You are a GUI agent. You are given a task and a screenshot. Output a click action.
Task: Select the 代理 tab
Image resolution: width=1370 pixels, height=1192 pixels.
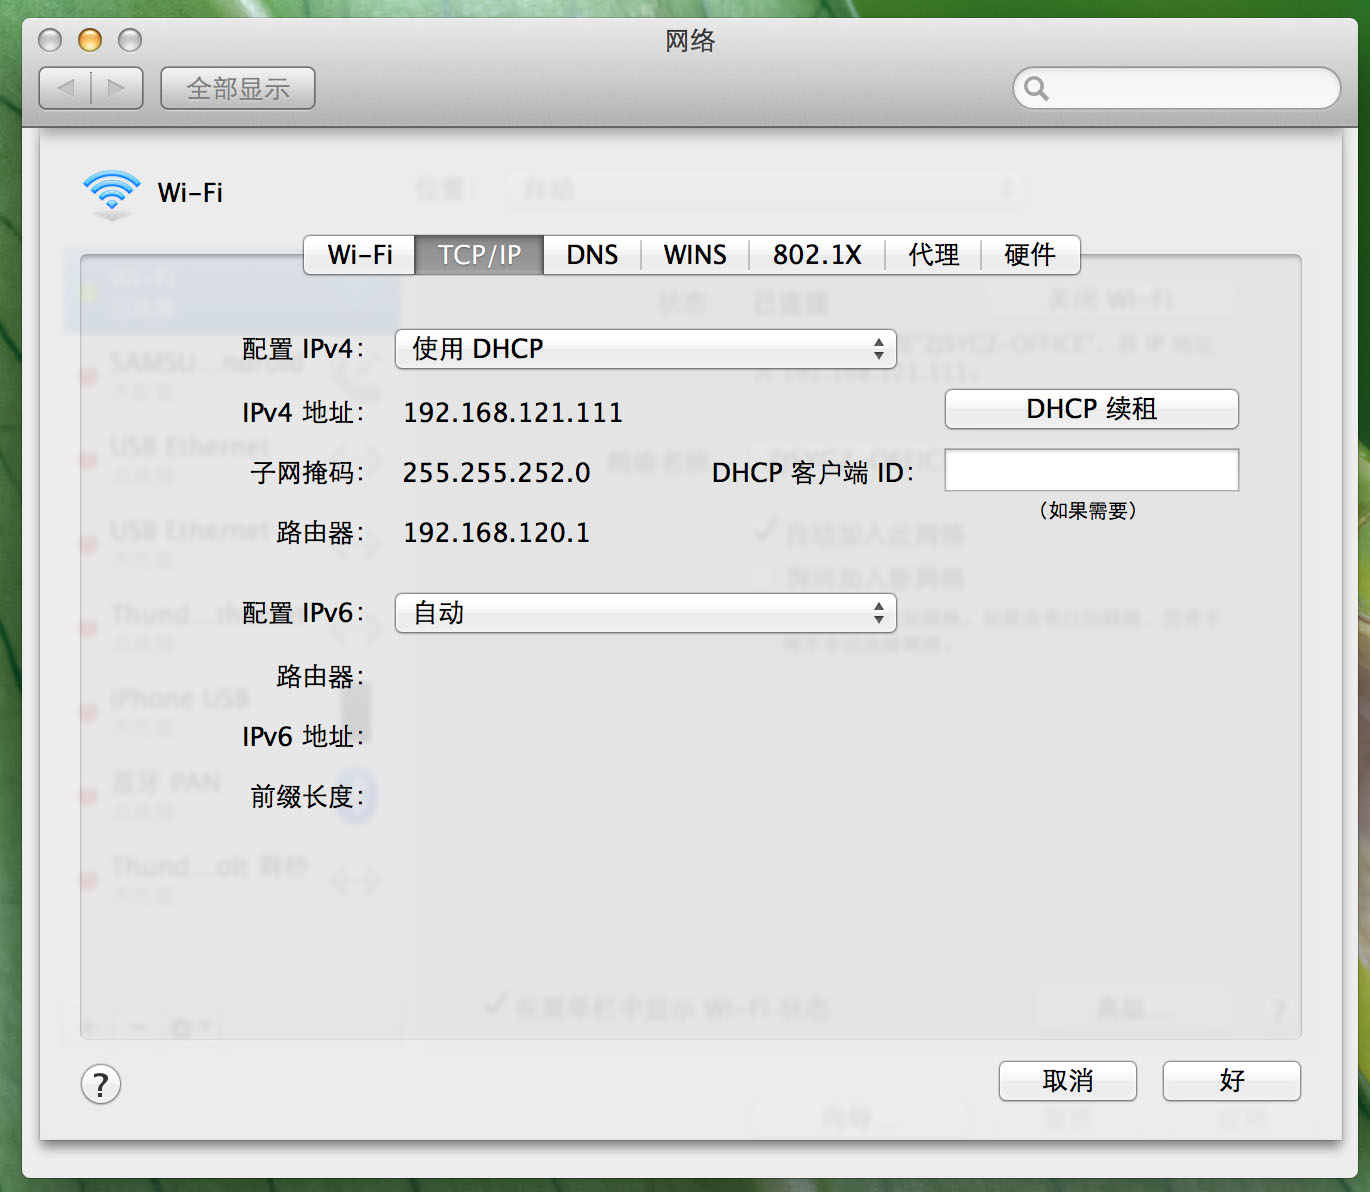coord(933,255)
